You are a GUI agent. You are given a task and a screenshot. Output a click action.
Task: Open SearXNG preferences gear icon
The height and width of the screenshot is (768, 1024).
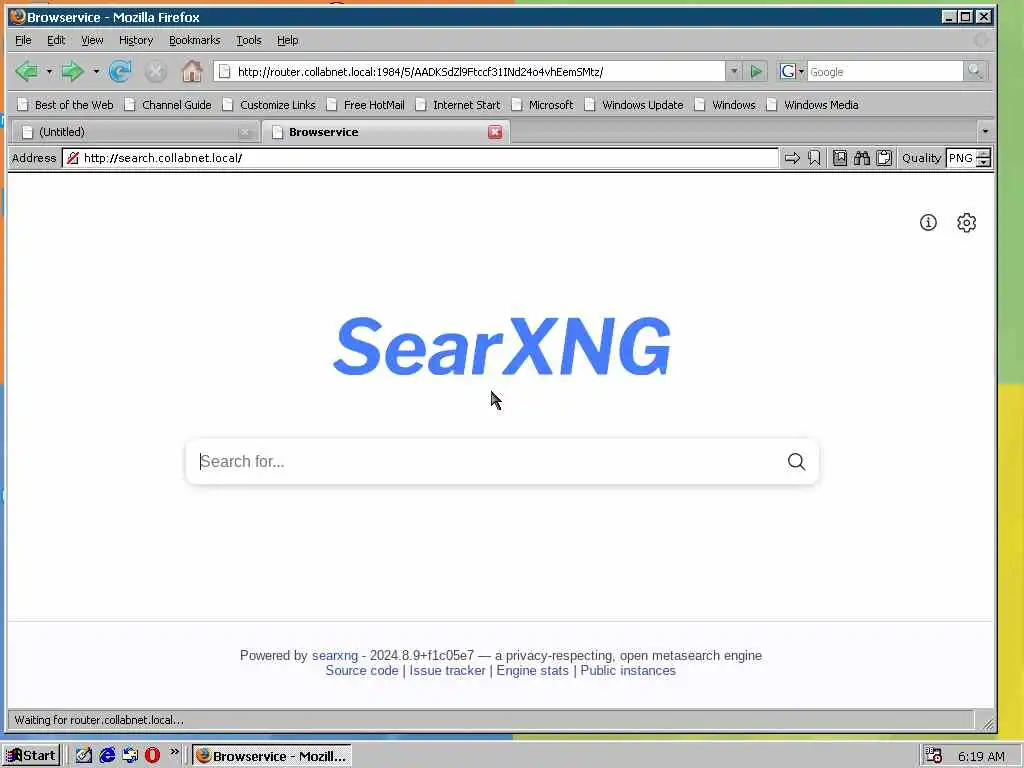point(967,223)
